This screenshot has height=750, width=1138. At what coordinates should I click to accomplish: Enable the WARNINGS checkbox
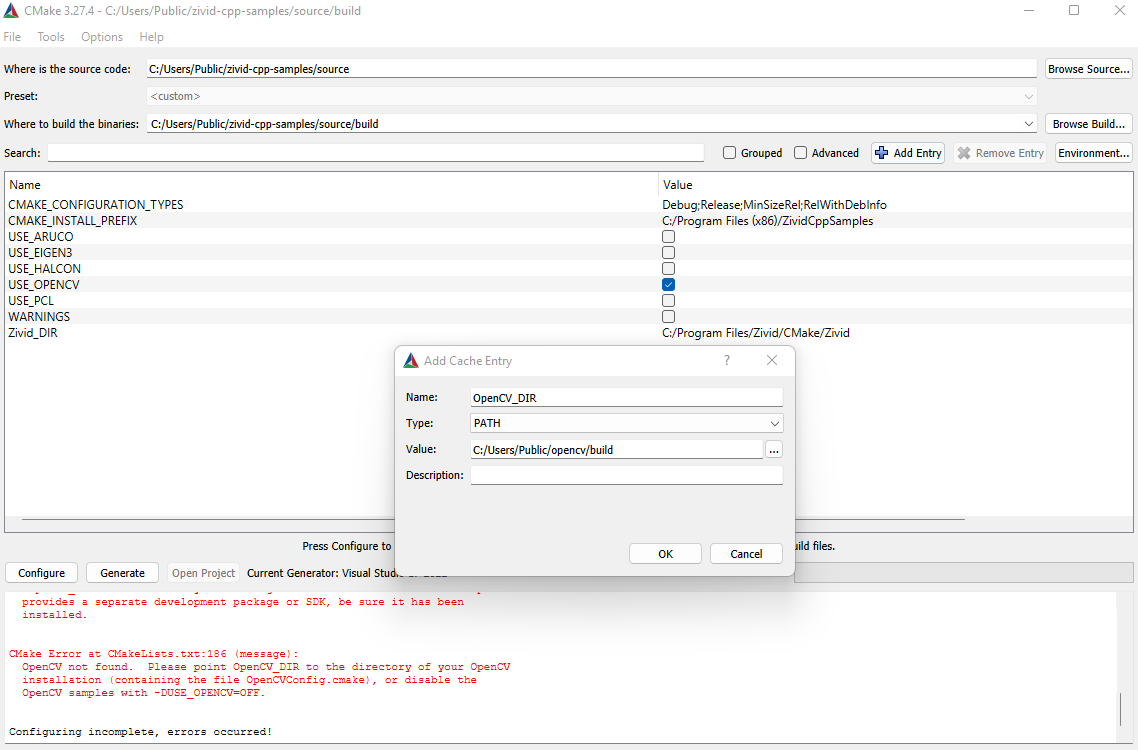click(x=668, y=317)
